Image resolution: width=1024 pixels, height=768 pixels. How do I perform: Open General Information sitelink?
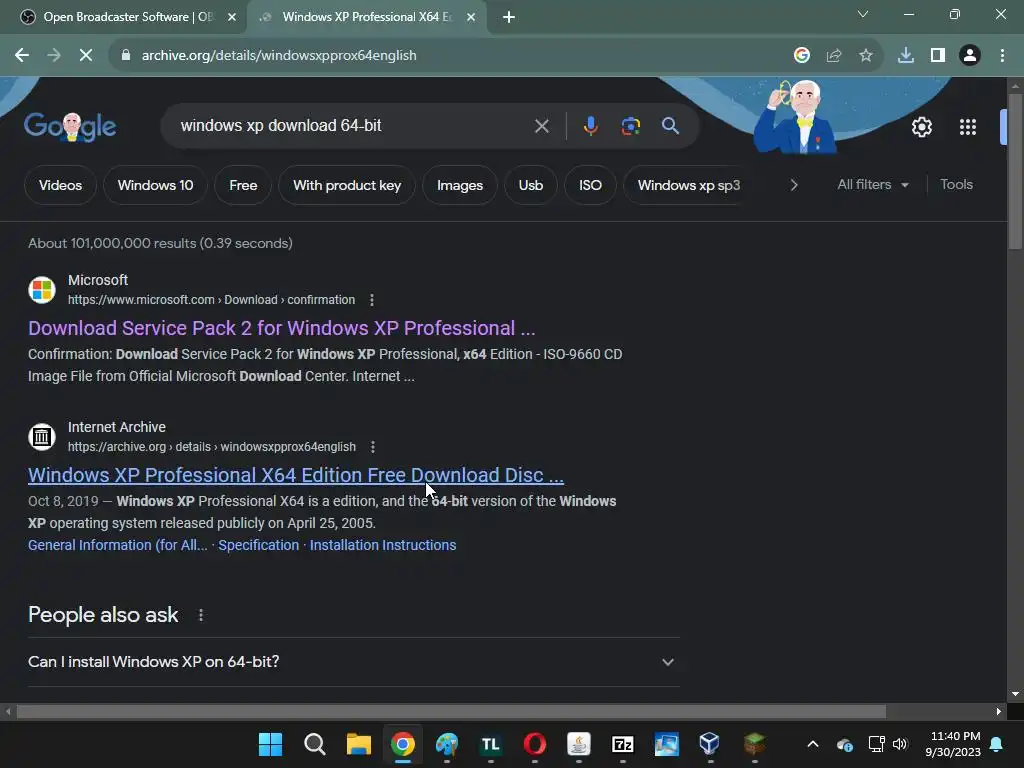pos(118,545)
